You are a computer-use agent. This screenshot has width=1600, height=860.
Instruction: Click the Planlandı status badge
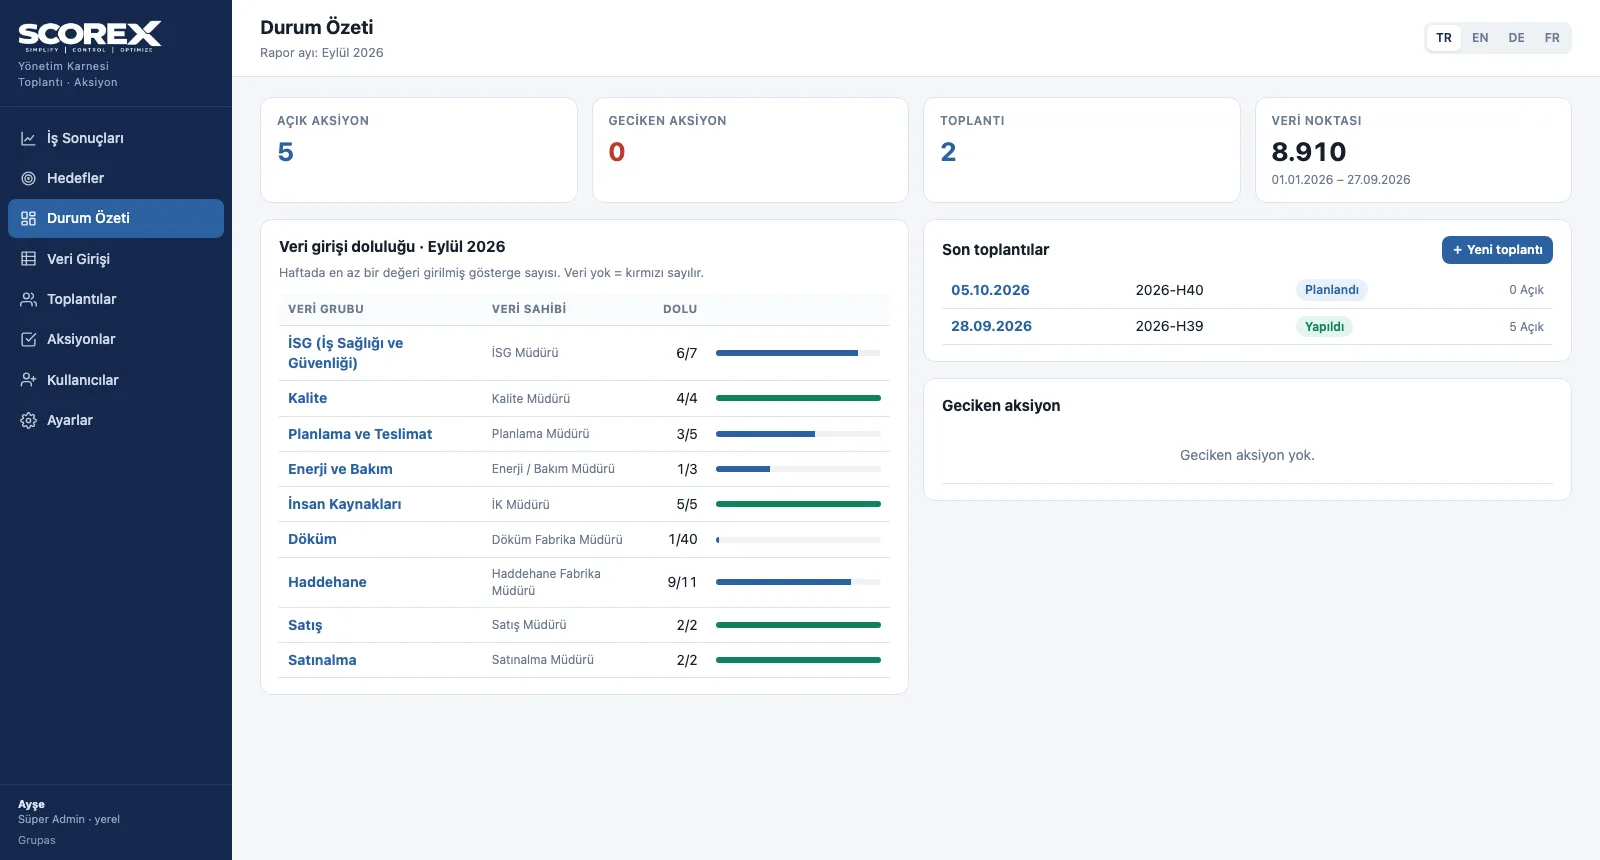1332,290
